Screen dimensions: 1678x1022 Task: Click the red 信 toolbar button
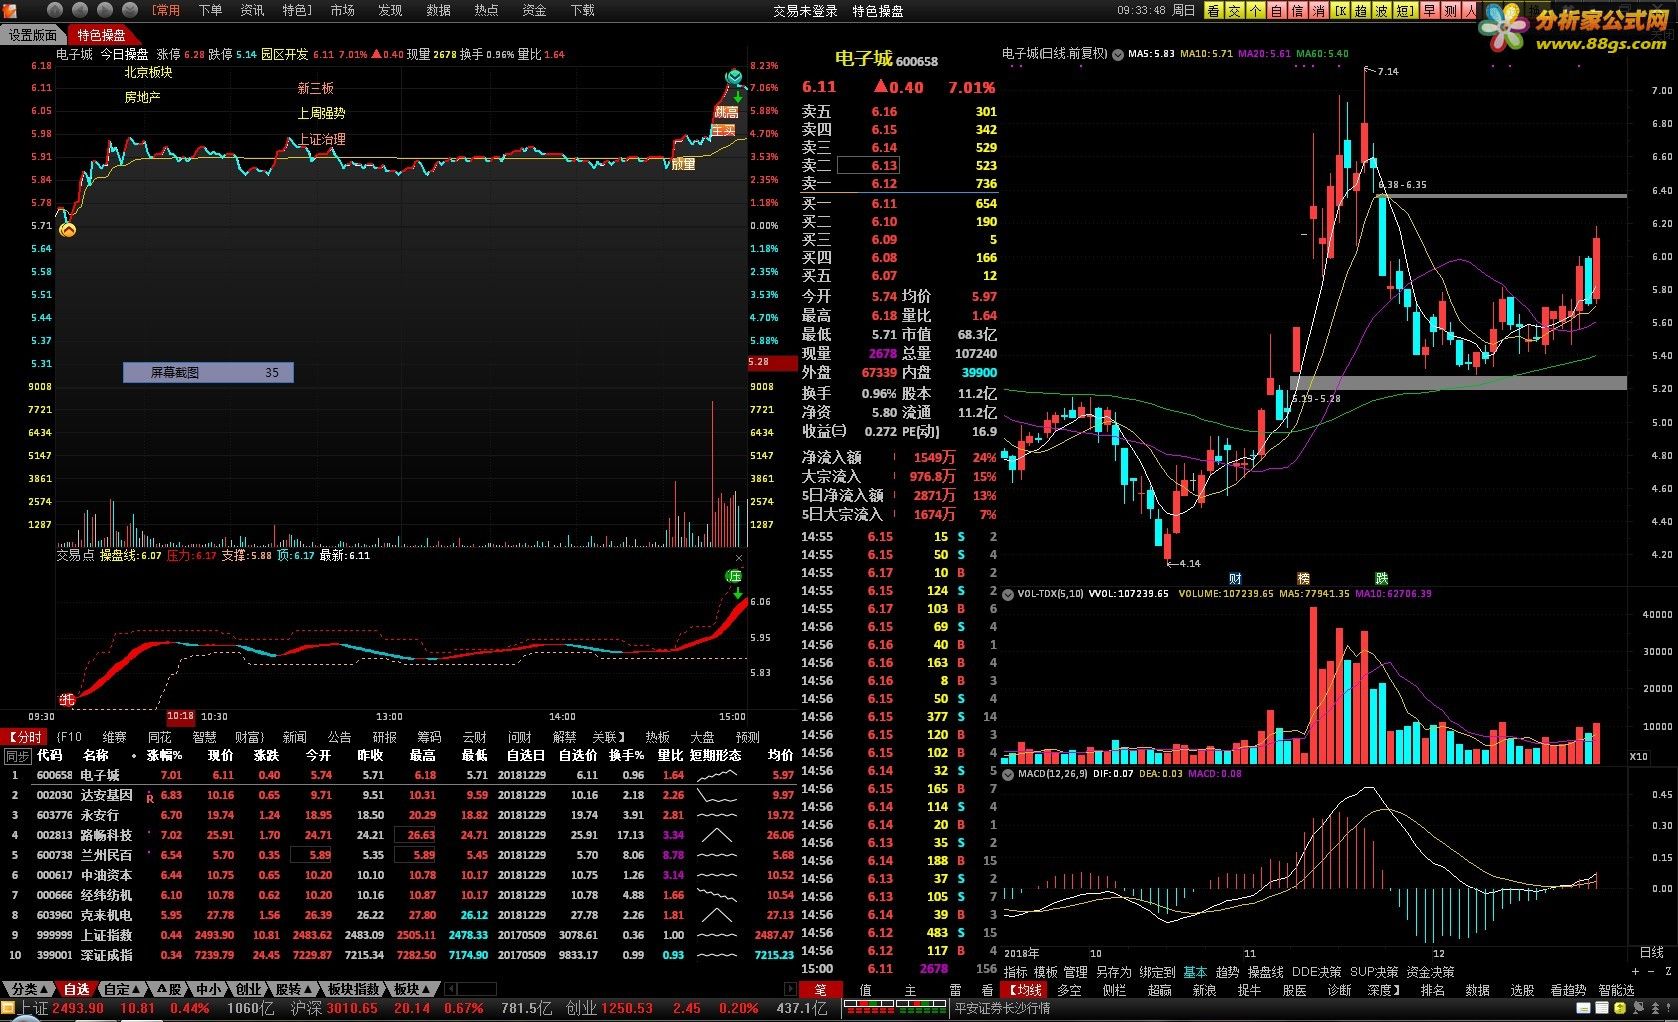1298,11
